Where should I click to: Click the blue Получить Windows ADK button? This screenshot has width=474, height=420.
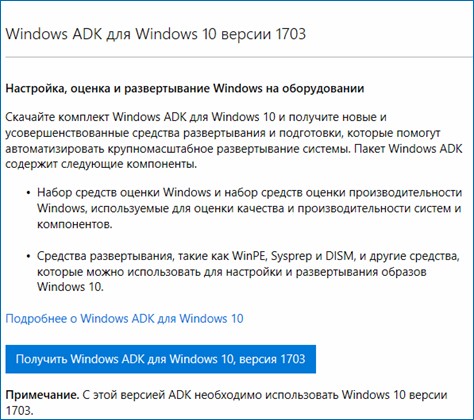tap(161, 359)
